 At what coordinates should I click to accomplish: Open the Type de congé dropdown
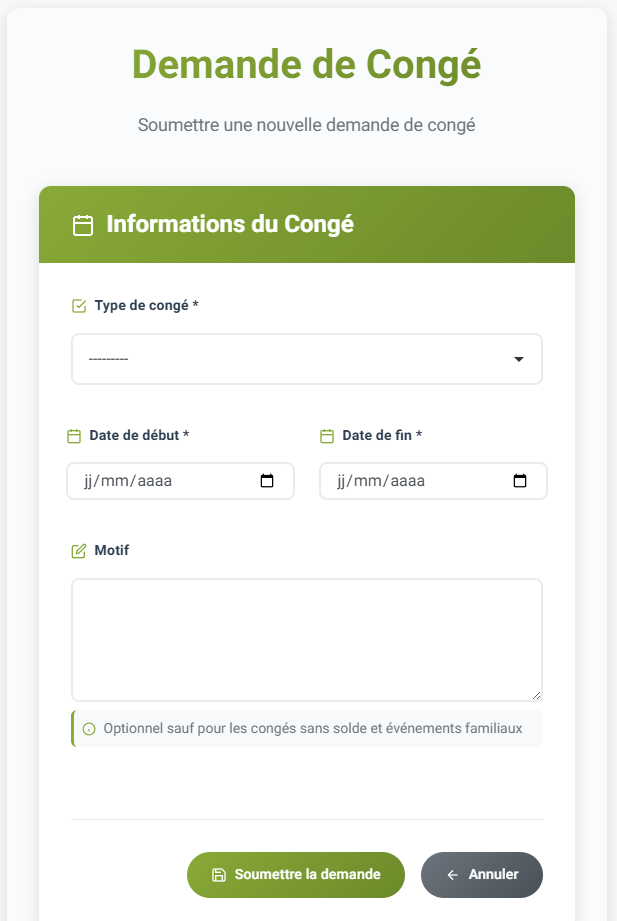(306, 358)
